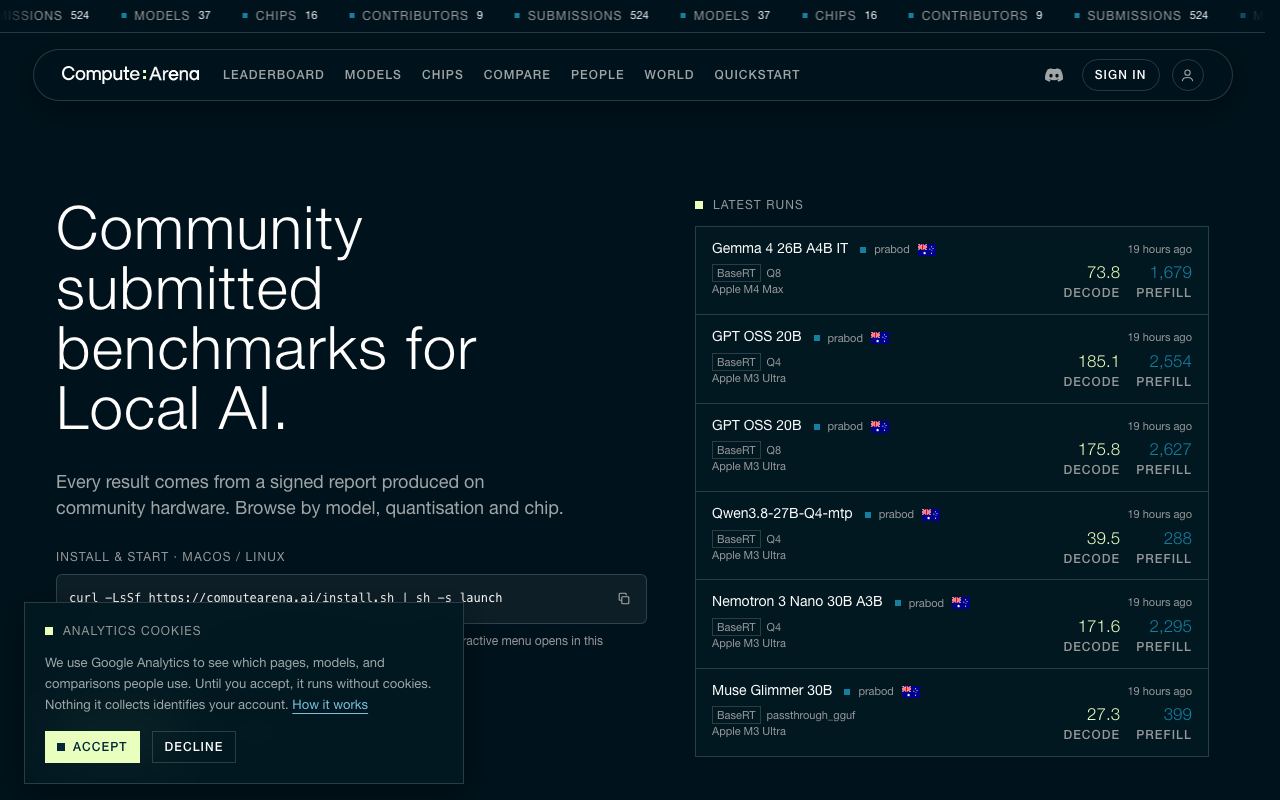Viewport: 1280px width, 800px height.
Task: Accept analytics cookies
Action: 92,747
